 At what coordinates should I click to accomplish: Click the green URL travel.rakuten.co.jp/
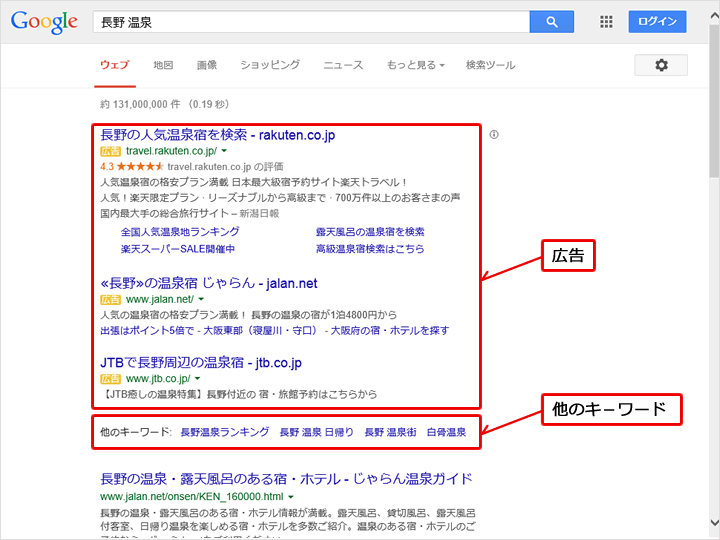tap(171, 151)
